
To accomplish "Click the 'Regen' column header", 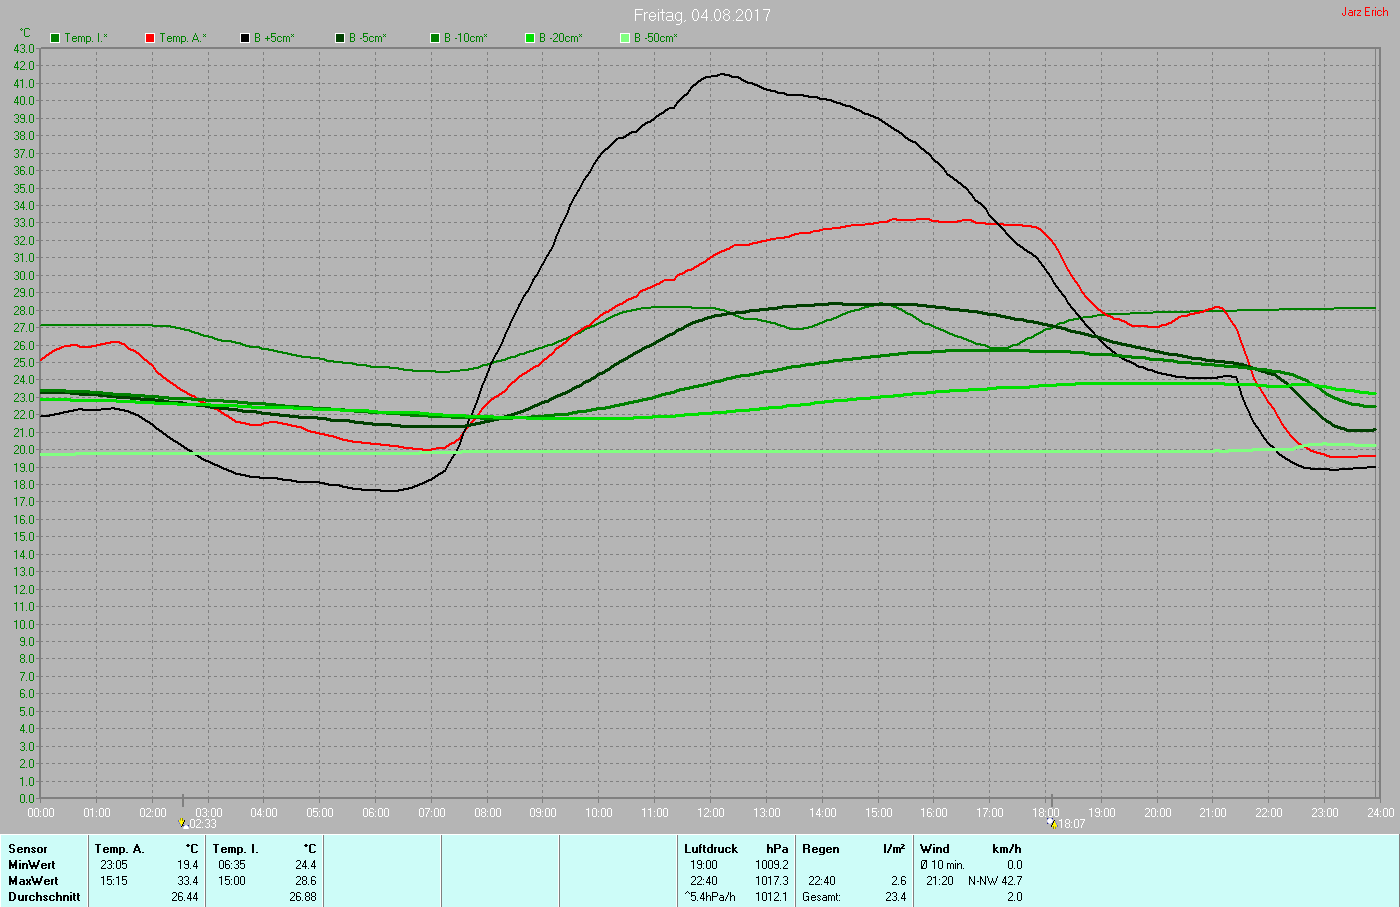I will [821, 849].
